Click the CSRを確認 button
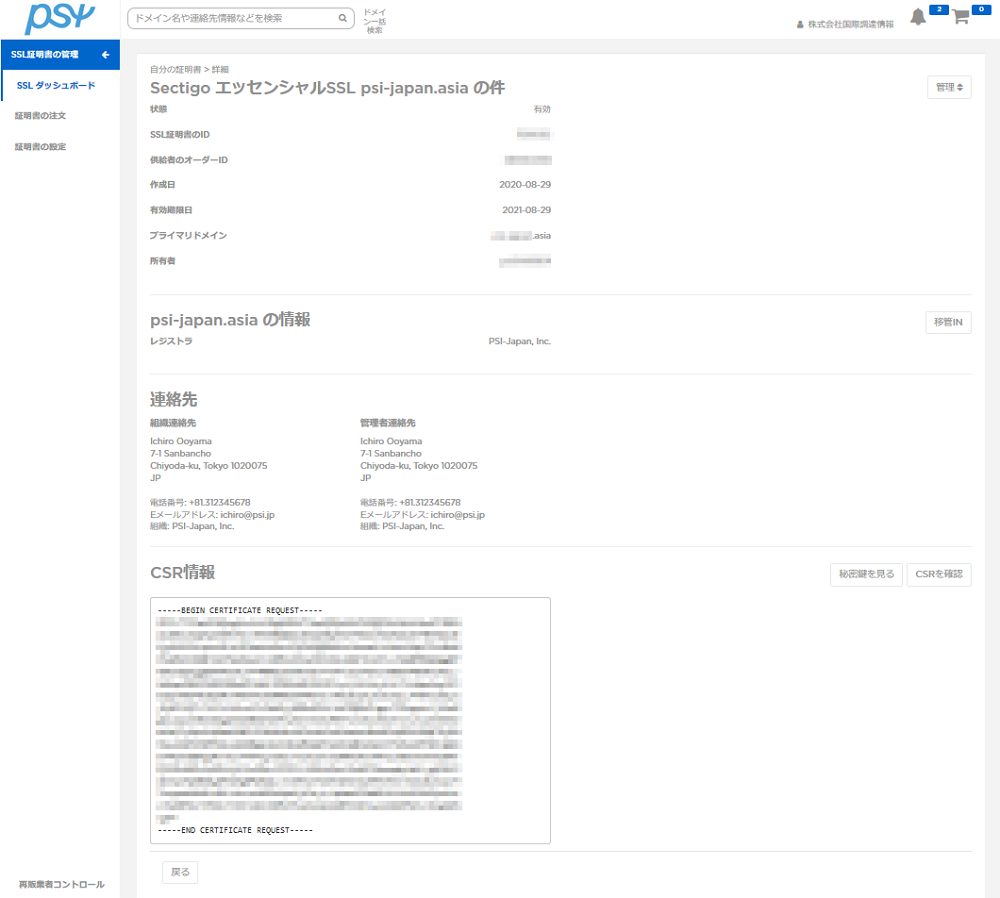This screenshot has width=1000, height=898. click(x=939, y=574)
